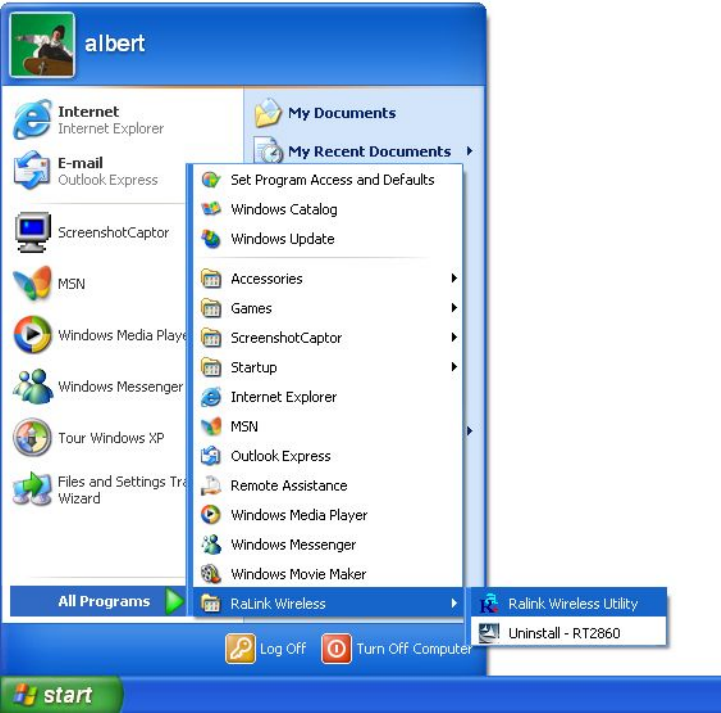Image resolution: width=721 pixels, height=713 pixels.
Task: Expand the Startup submenu arrow
Action: (454, 366)
